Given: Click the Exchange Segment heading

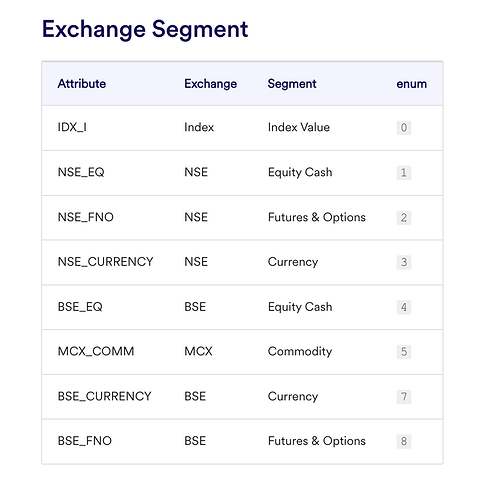Looking at the screenshot, I should (x=145, y=30).
